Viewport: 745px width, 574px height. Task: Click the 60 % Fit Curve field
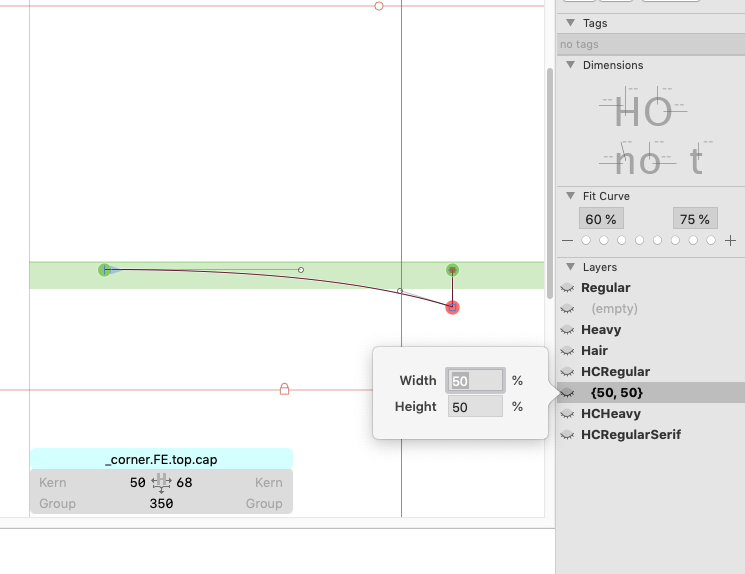pyautogui.click(x=600, y=219)
